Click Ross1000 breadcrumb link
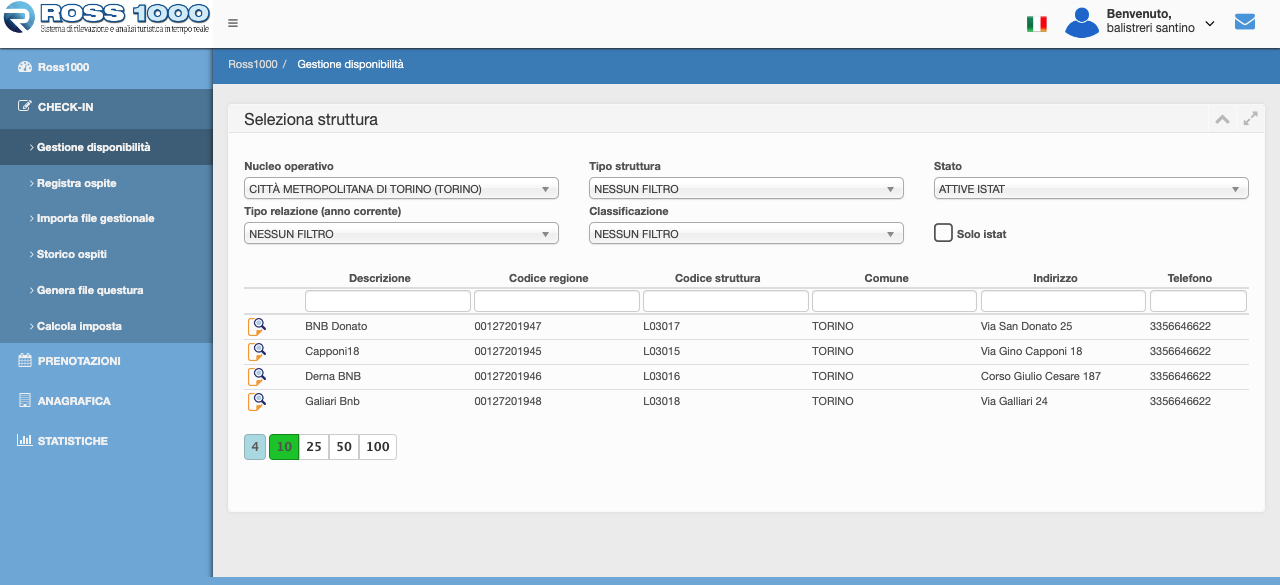The image size is (1280, 585). (253, 64)
